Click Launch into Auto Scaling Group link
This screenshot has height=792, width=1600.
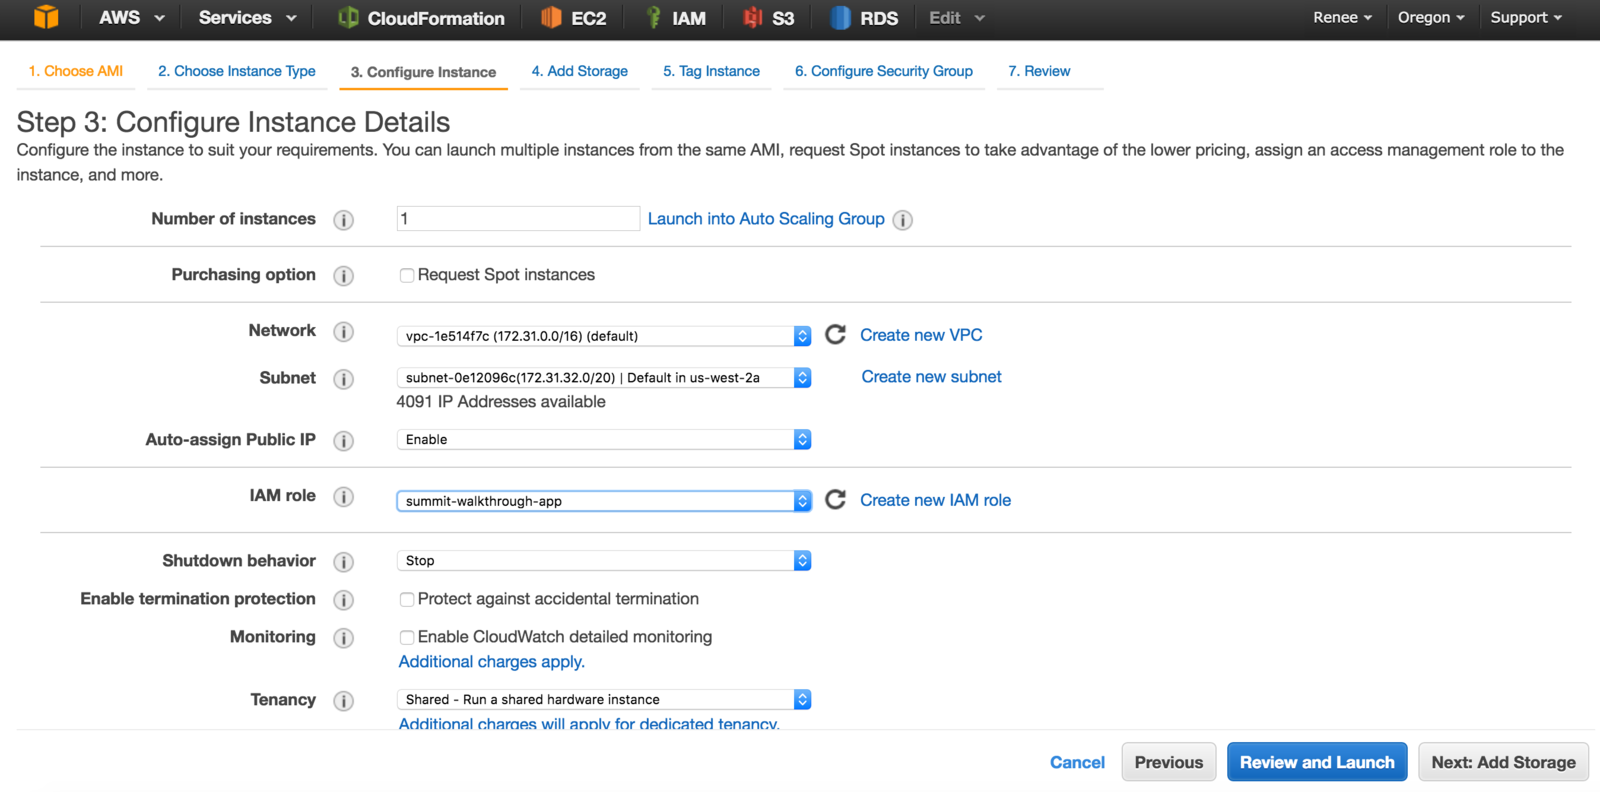pos(766,219)
